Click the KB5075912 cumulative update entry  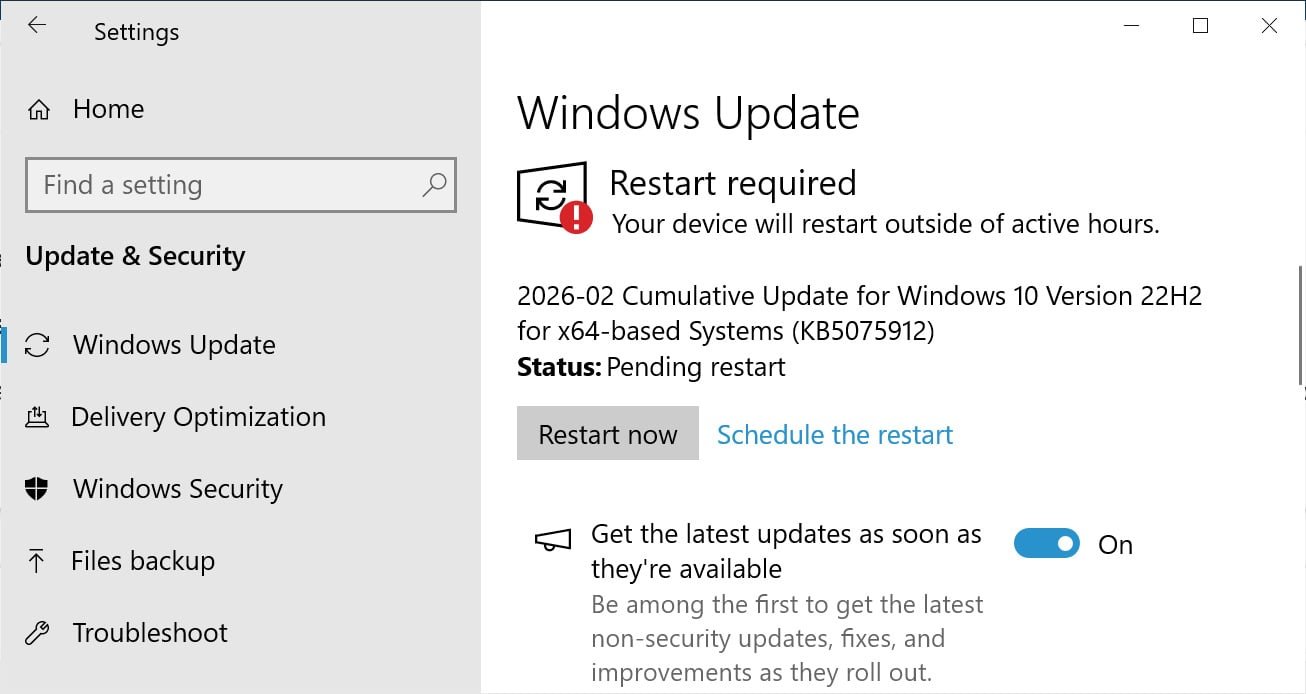[x=860, y=313]
